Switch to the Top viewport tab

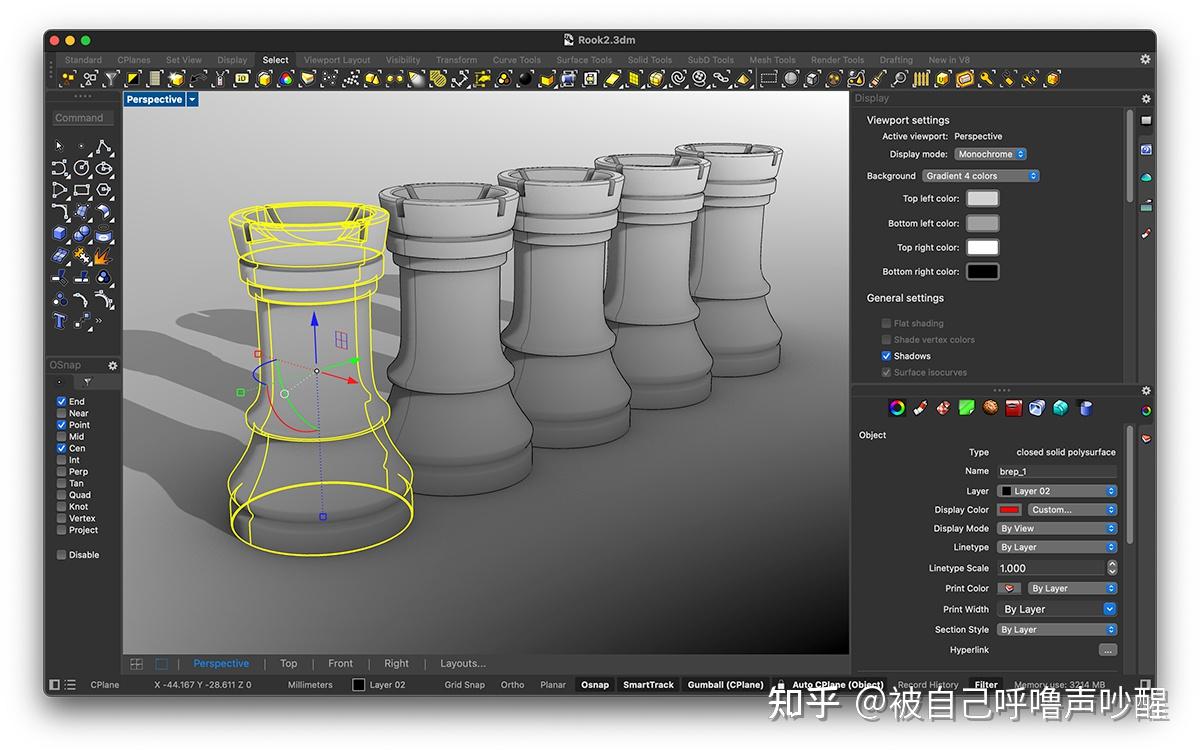[288, 663]
